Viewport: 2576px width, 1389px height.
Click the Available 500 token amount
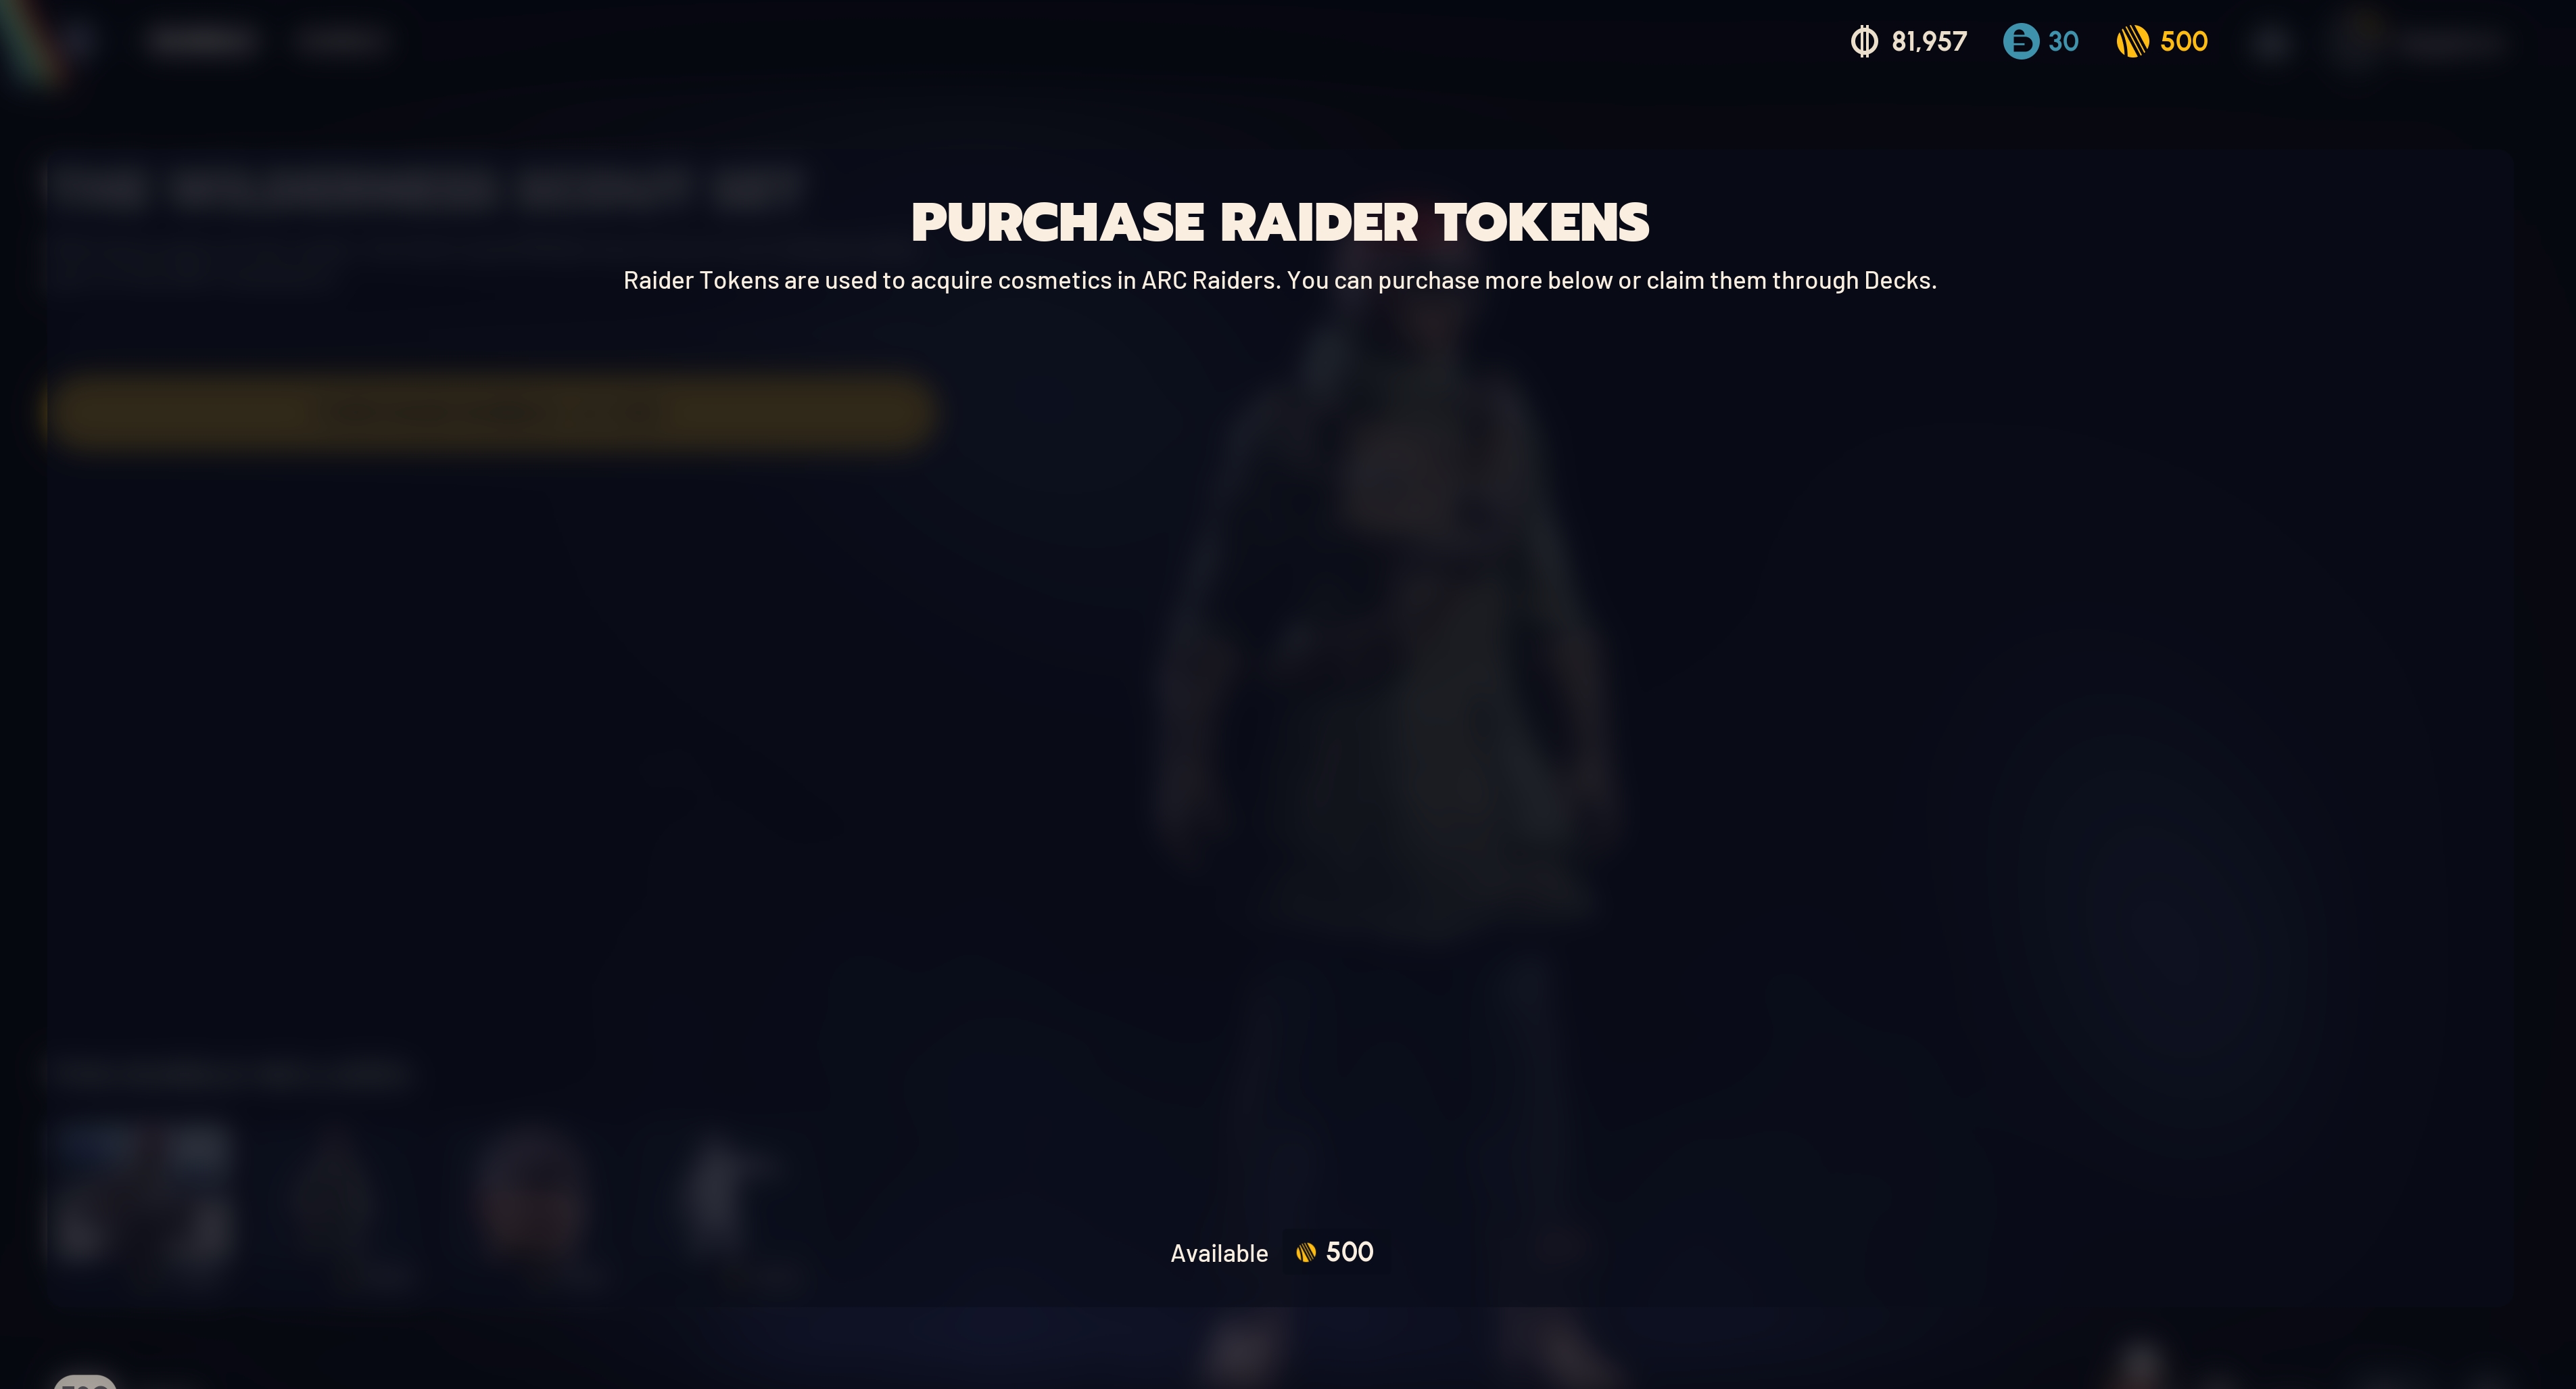[x=1349, y=1252]
